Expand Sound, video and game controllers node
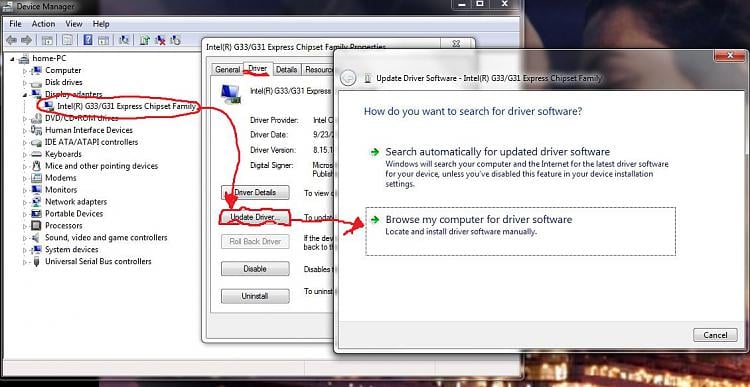This screenshot has height=387, width=750. click(24, 238)
